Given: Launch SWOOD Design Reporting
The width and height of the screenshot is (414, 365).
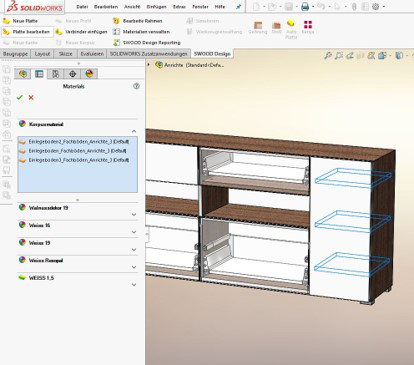Looking at the screenshot, I should [x=147, y=43].
